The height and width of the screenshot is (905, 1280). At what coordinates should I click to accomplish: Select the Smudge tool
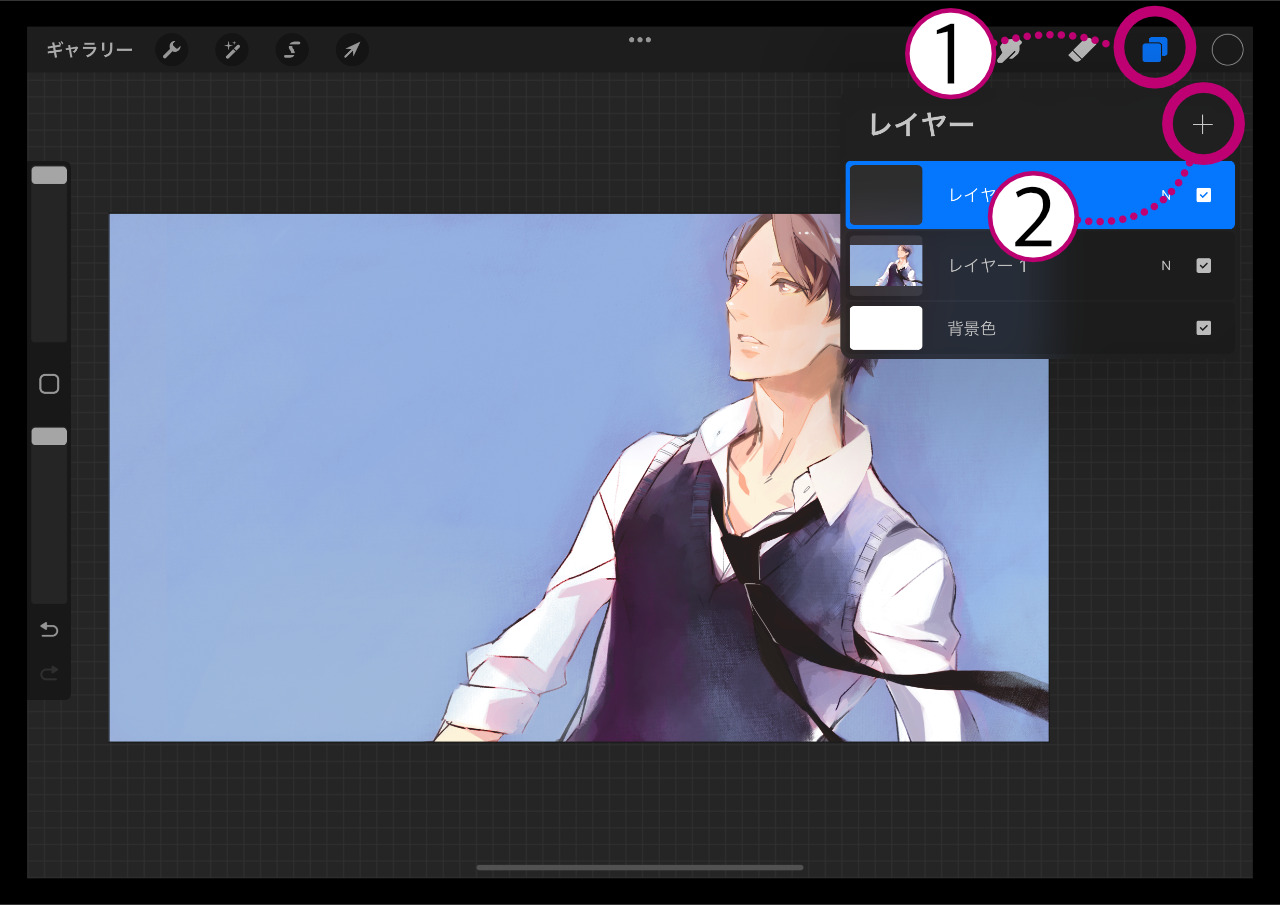tap(1008, 51)
